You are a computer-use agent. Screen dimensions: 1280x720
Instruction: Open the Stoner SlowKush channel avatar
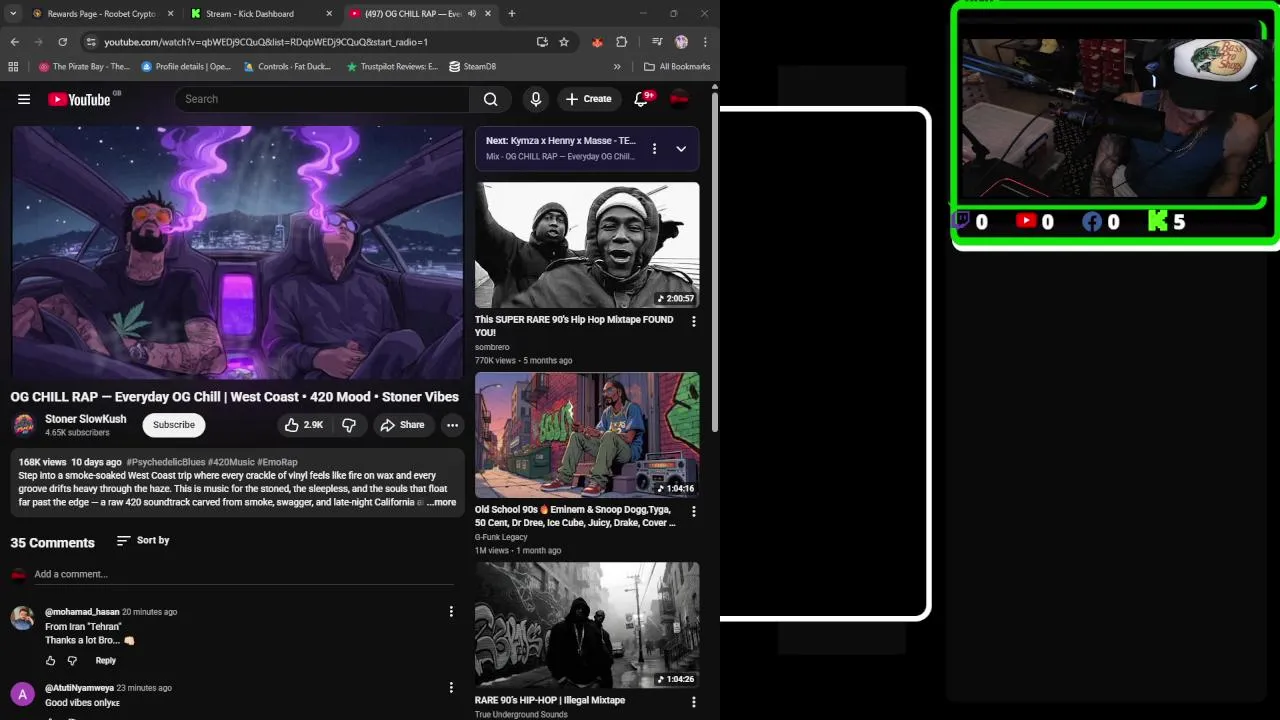click(x=24, y=425)
